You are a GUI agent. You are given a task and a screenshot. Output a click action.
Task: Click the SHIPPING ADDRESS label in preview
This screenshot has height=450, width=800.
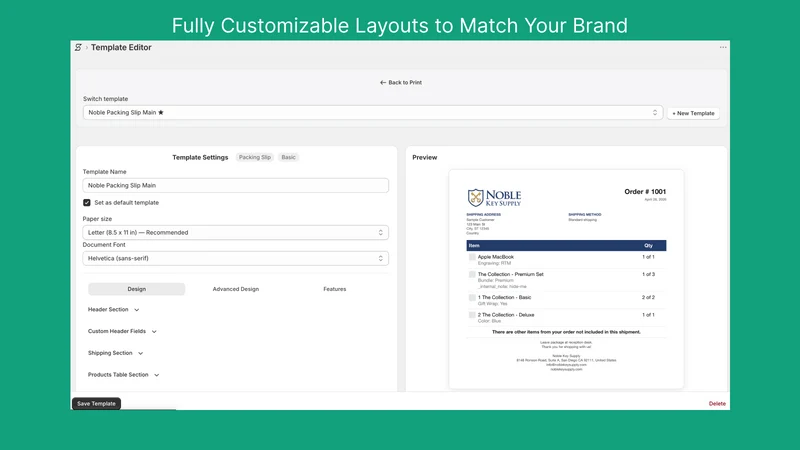point(484,214)
